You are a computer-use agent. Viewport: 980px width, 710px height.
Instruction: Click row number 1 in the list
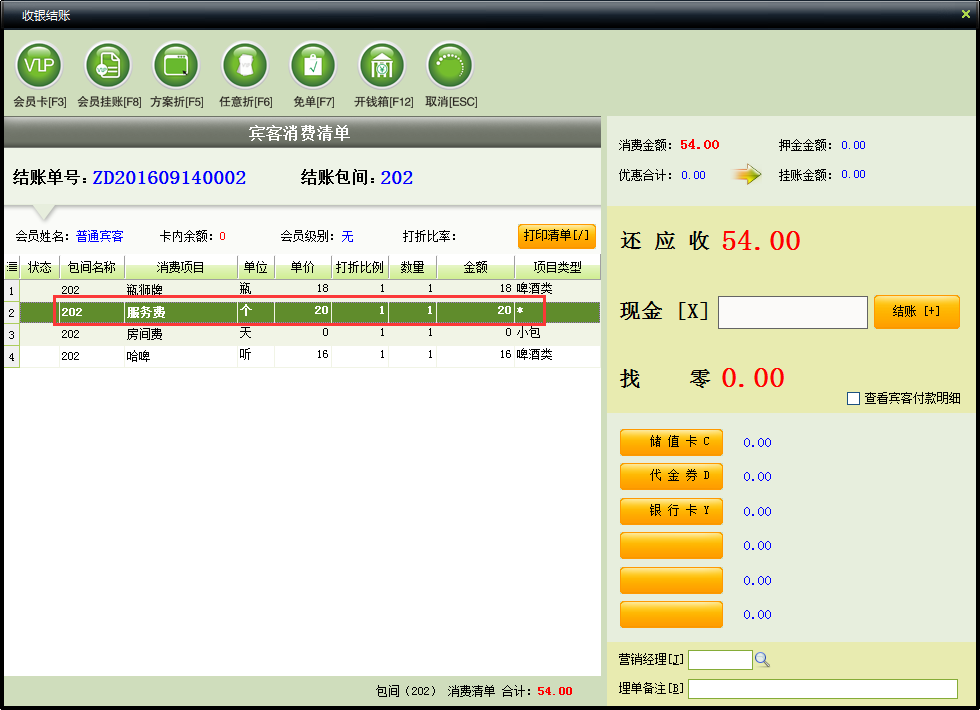click(x=11, y=291)
